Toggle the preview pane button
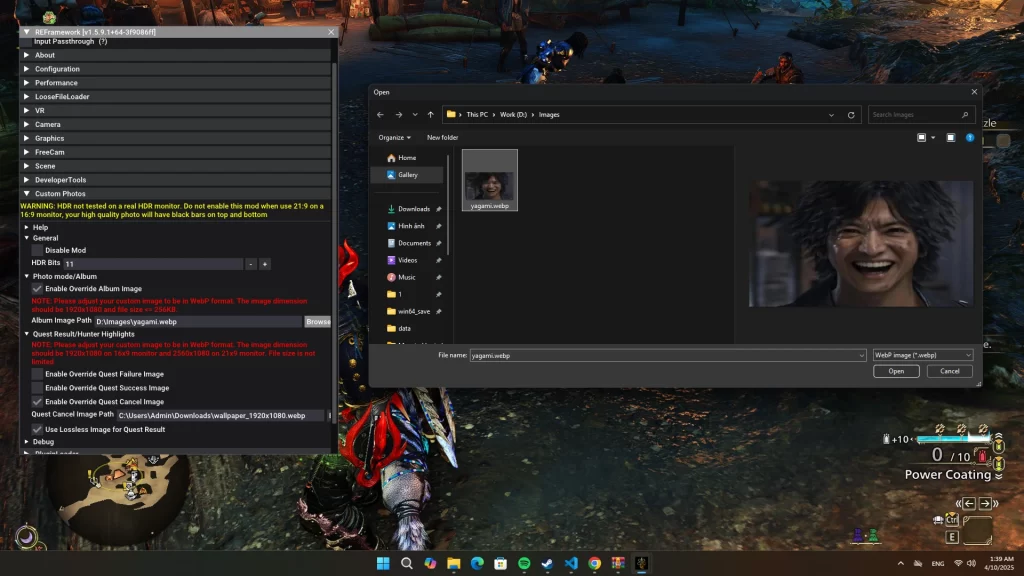1024x576 pixels. (x=951, y=138)
